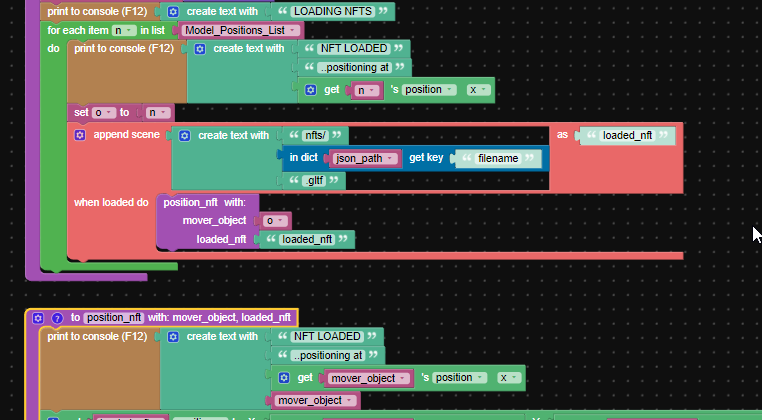Viewport: 762px width, 420px height.
Task: Edit the nfts/ text field
Action: [315, 135]
